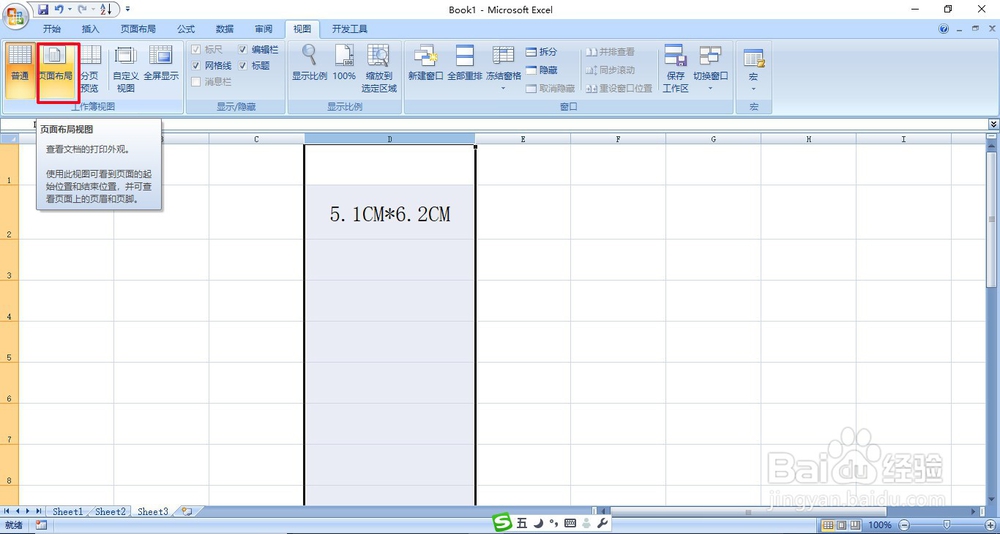1000x534 pixels.
Task: Click the zoom slider handle
Action: 946,524
